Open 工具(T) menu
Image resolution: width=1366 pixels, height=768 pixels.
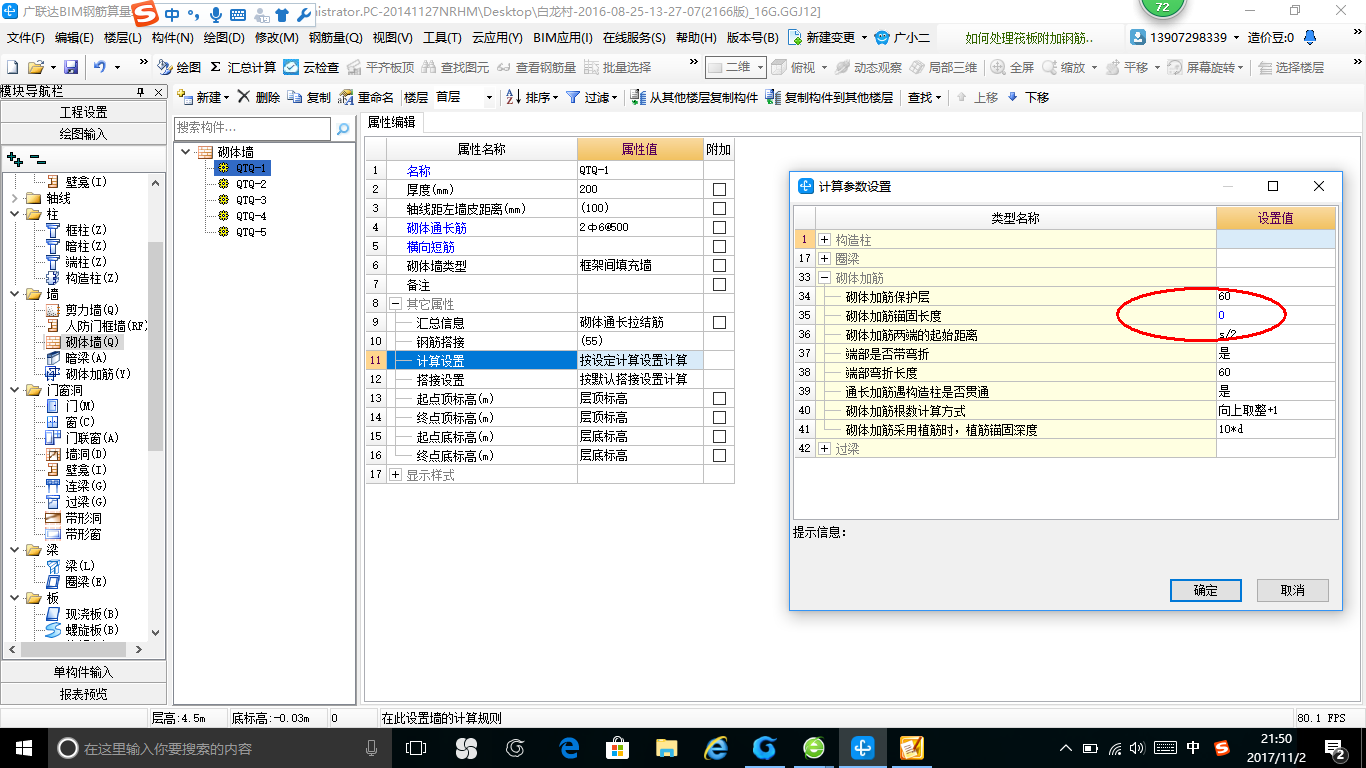442,37
